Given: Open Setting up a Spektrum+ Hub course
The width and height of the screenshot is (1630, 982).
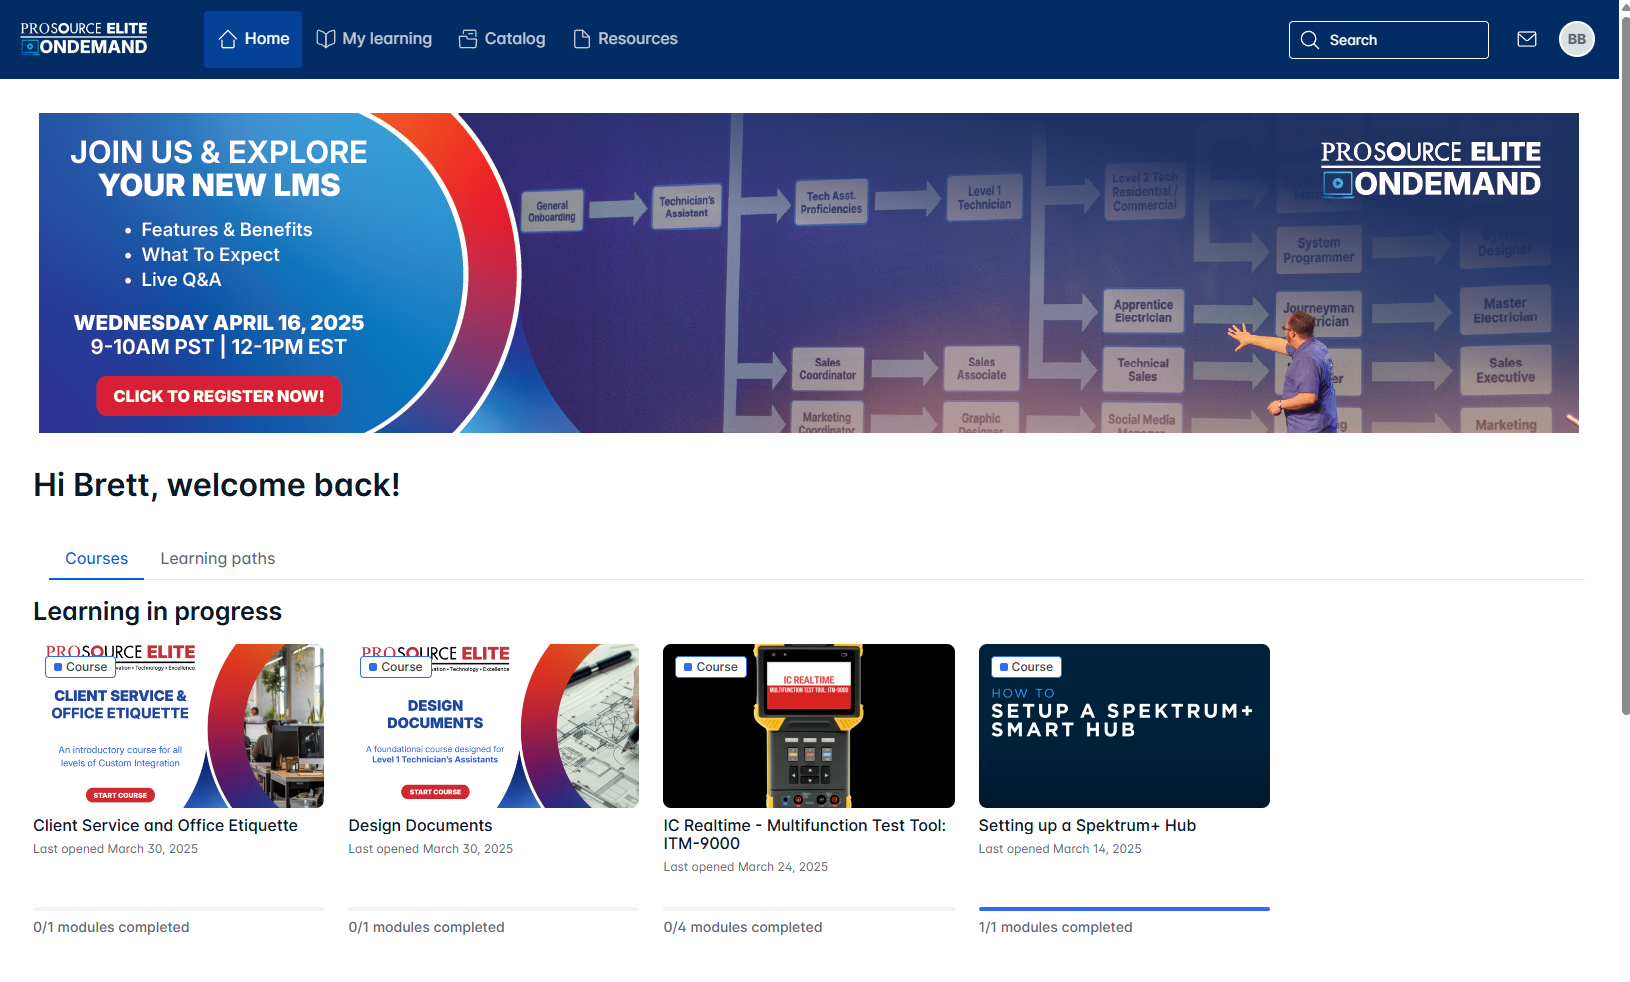Looking at the screenshot, I should click(1087, 825).
